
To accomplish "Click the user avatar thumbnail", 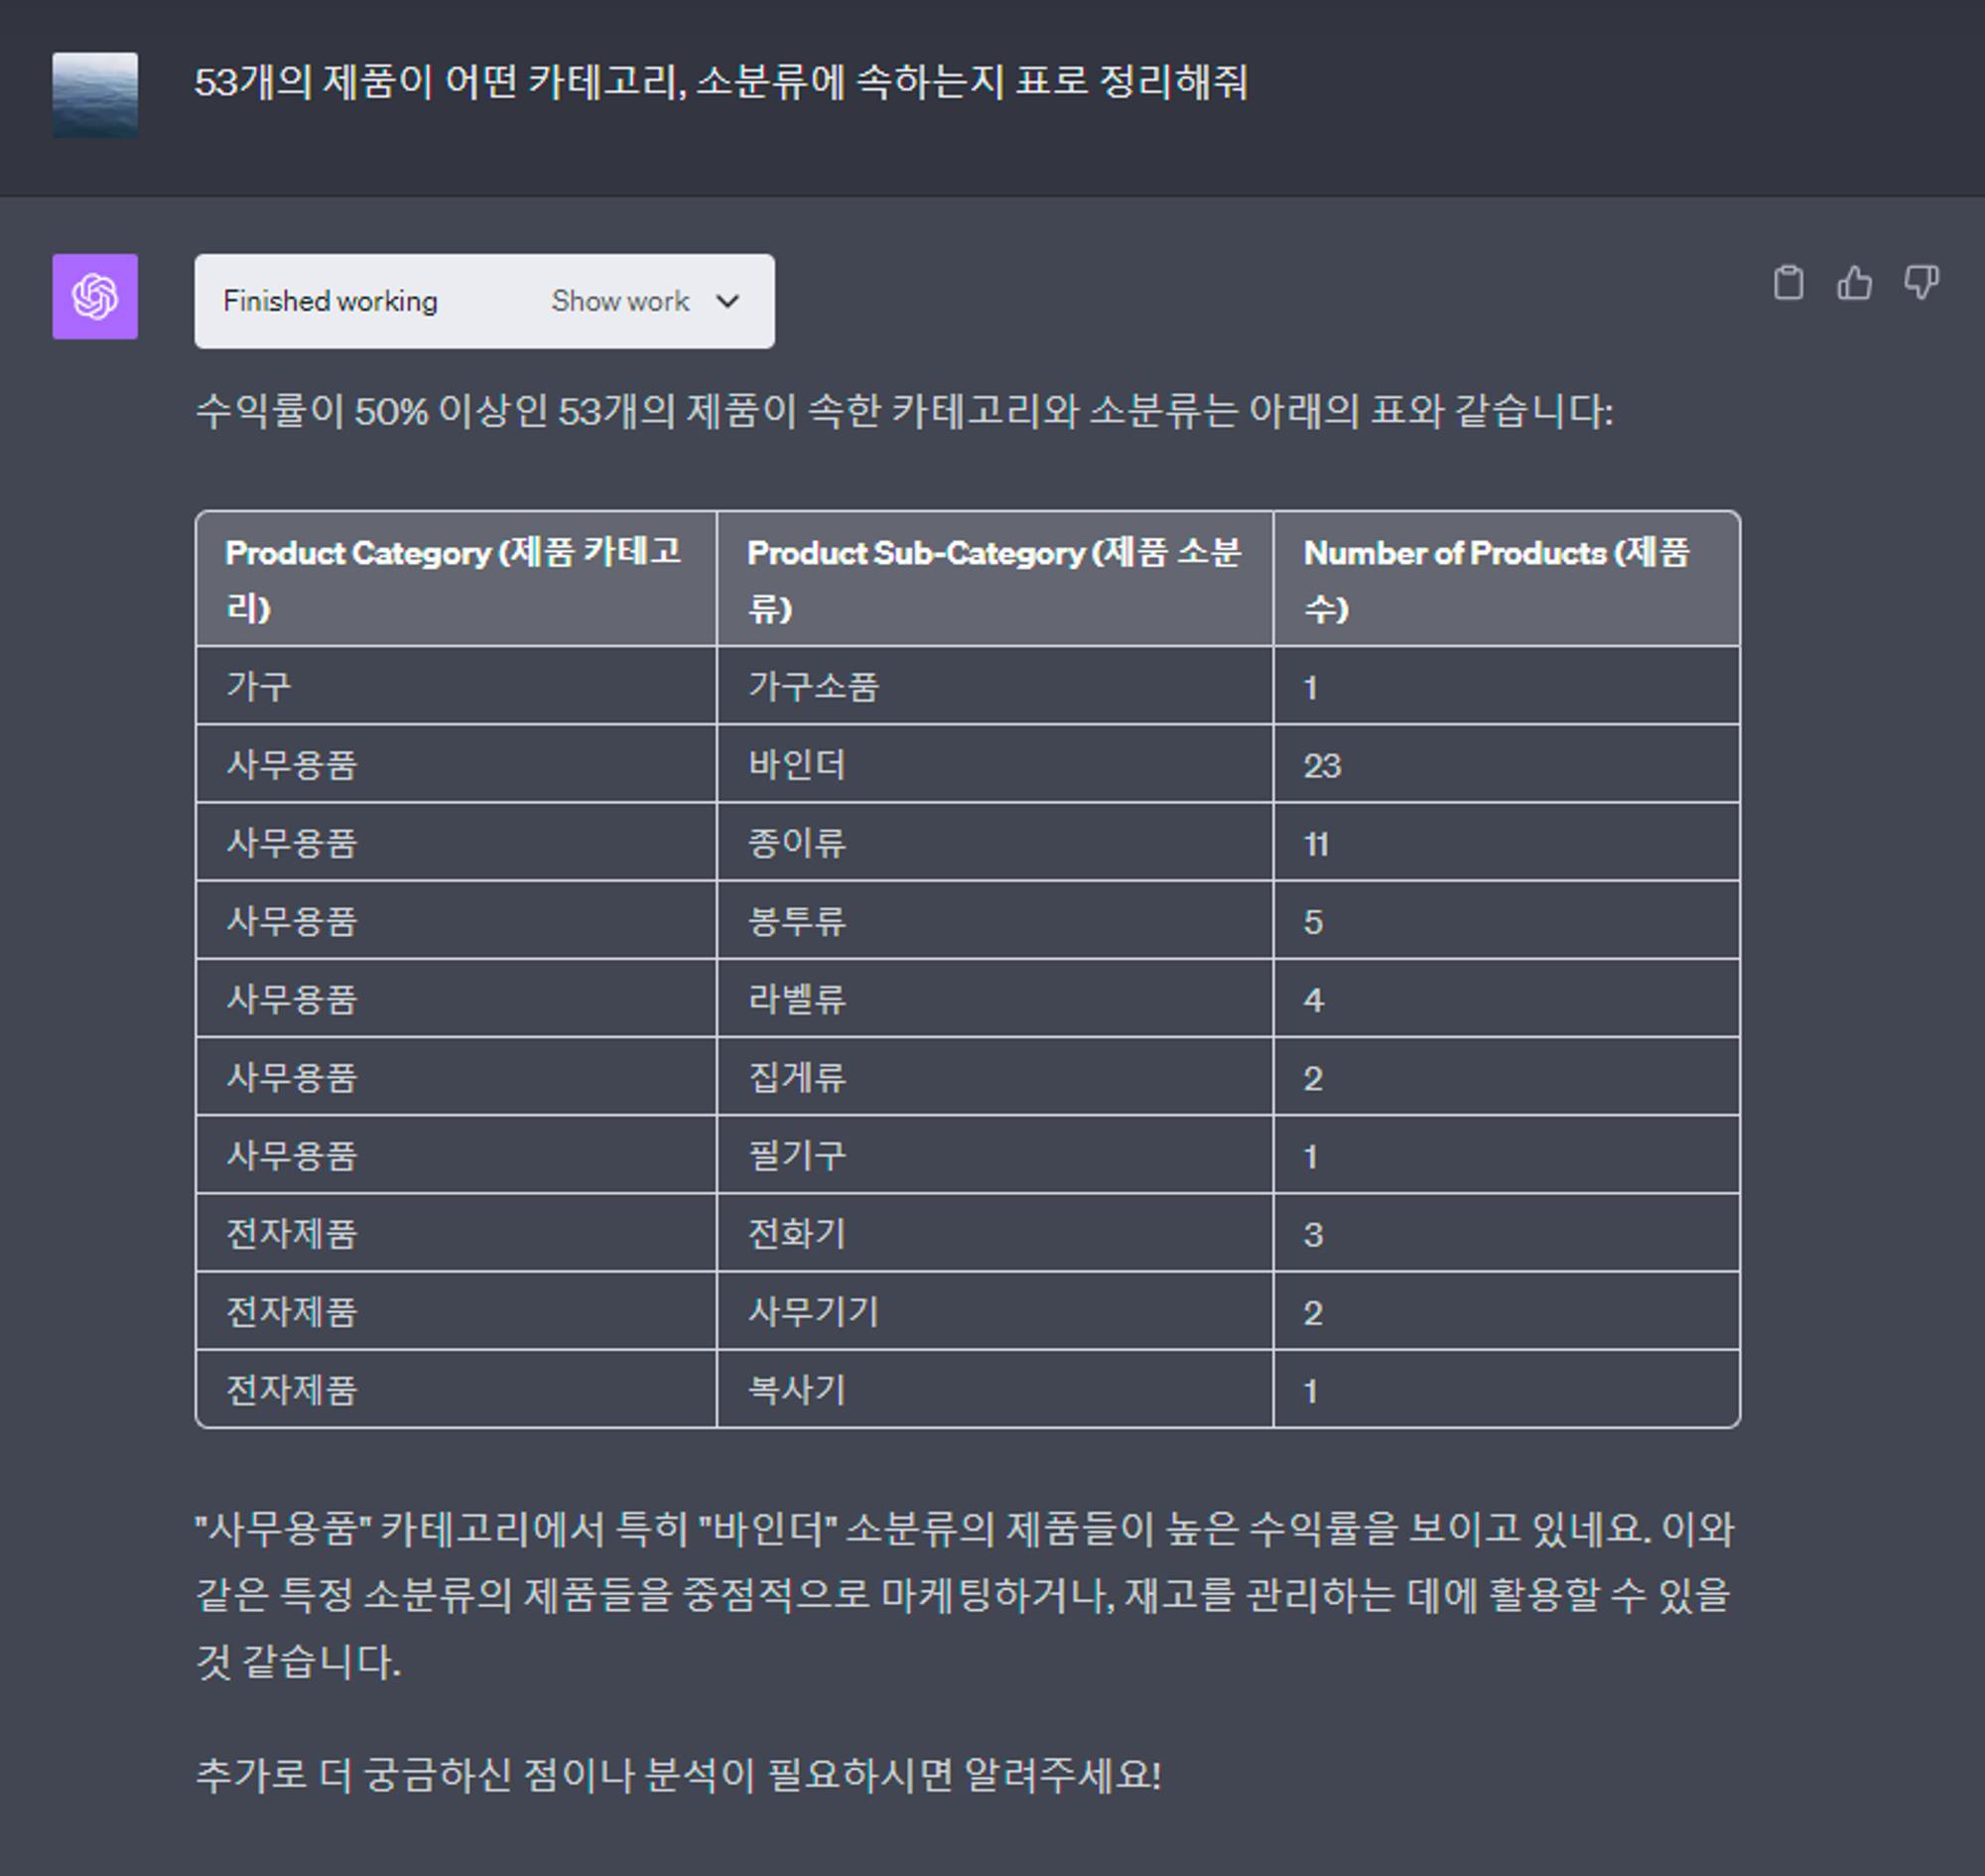I will 95,95.
